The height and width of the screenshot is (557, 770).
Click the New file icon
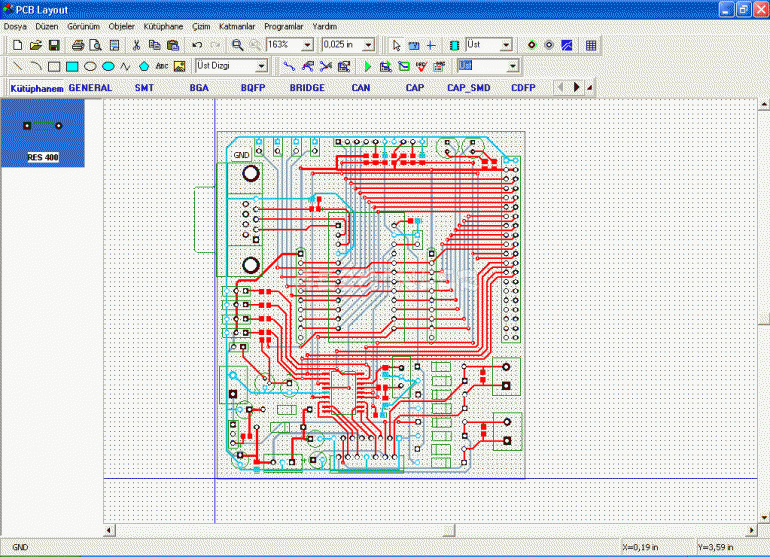17,46
